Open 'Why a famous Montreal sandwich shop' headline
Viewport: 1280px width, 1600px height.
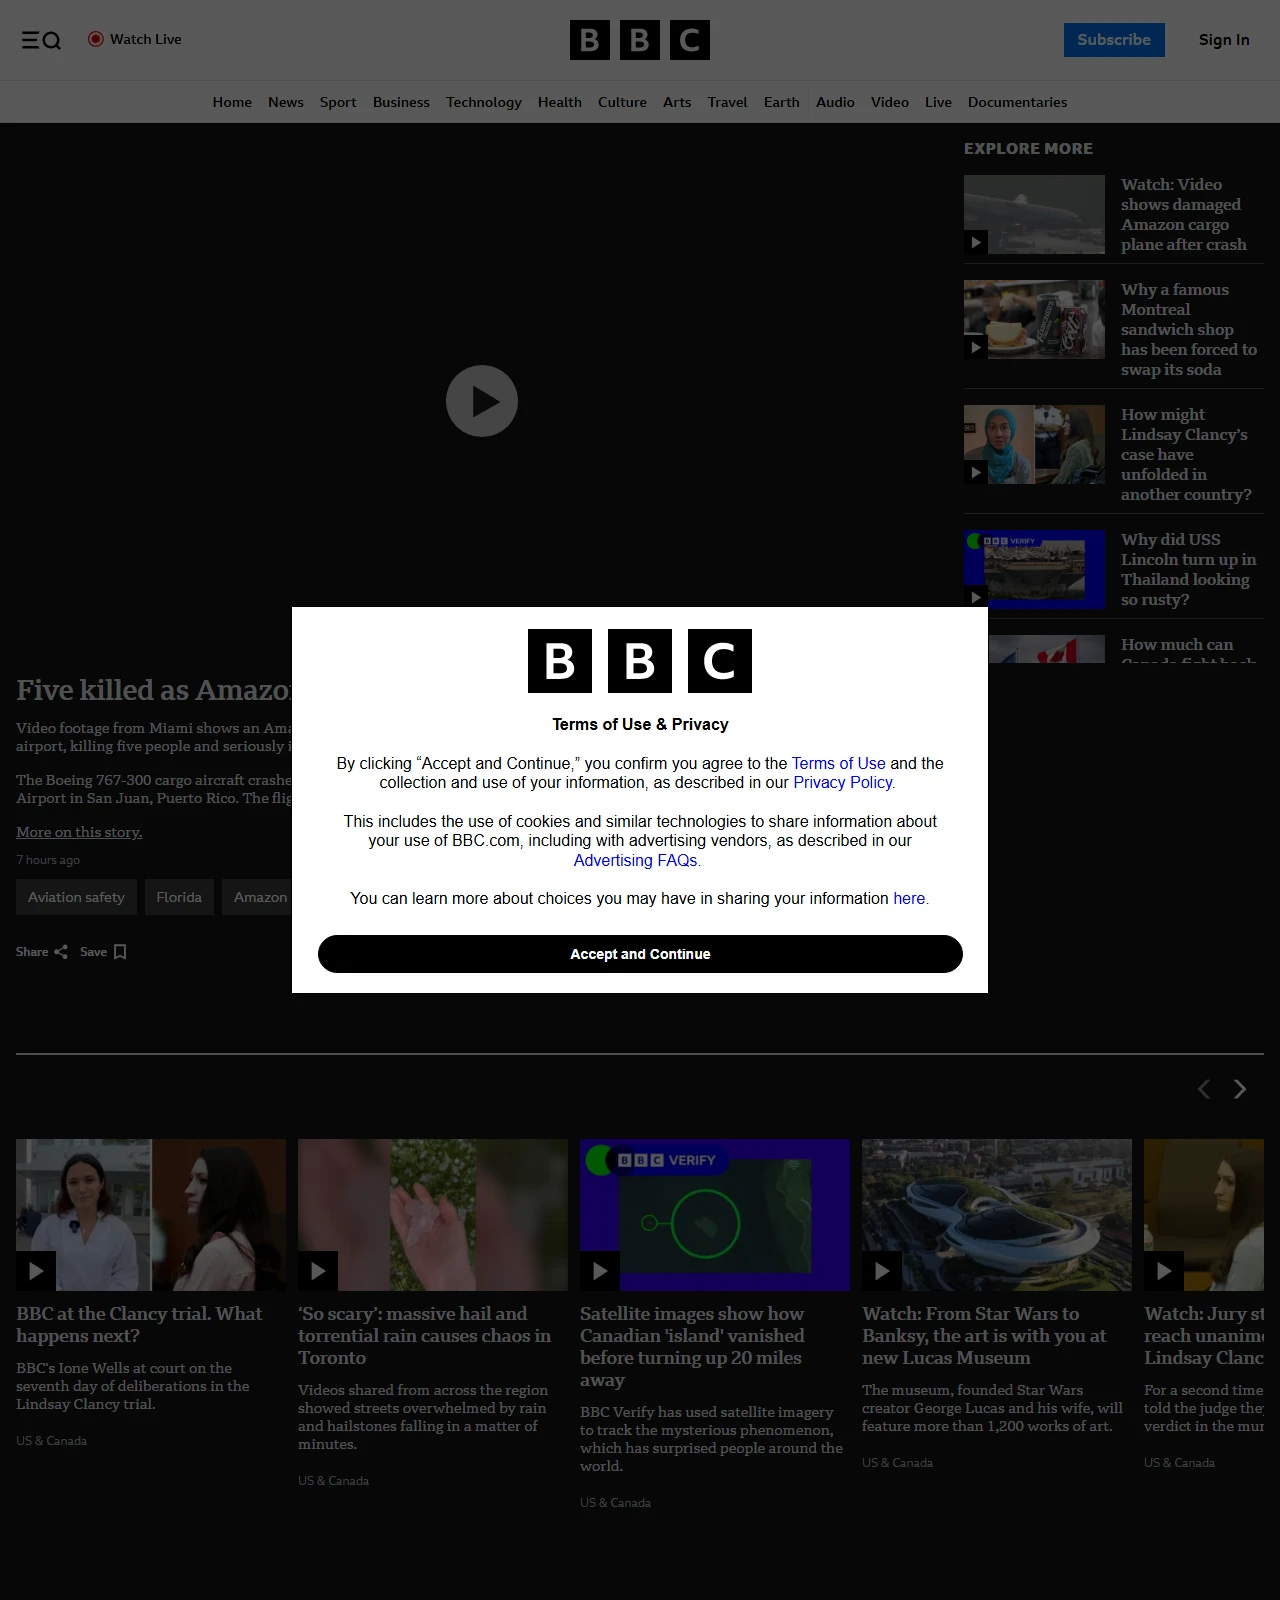point(1189,329)
